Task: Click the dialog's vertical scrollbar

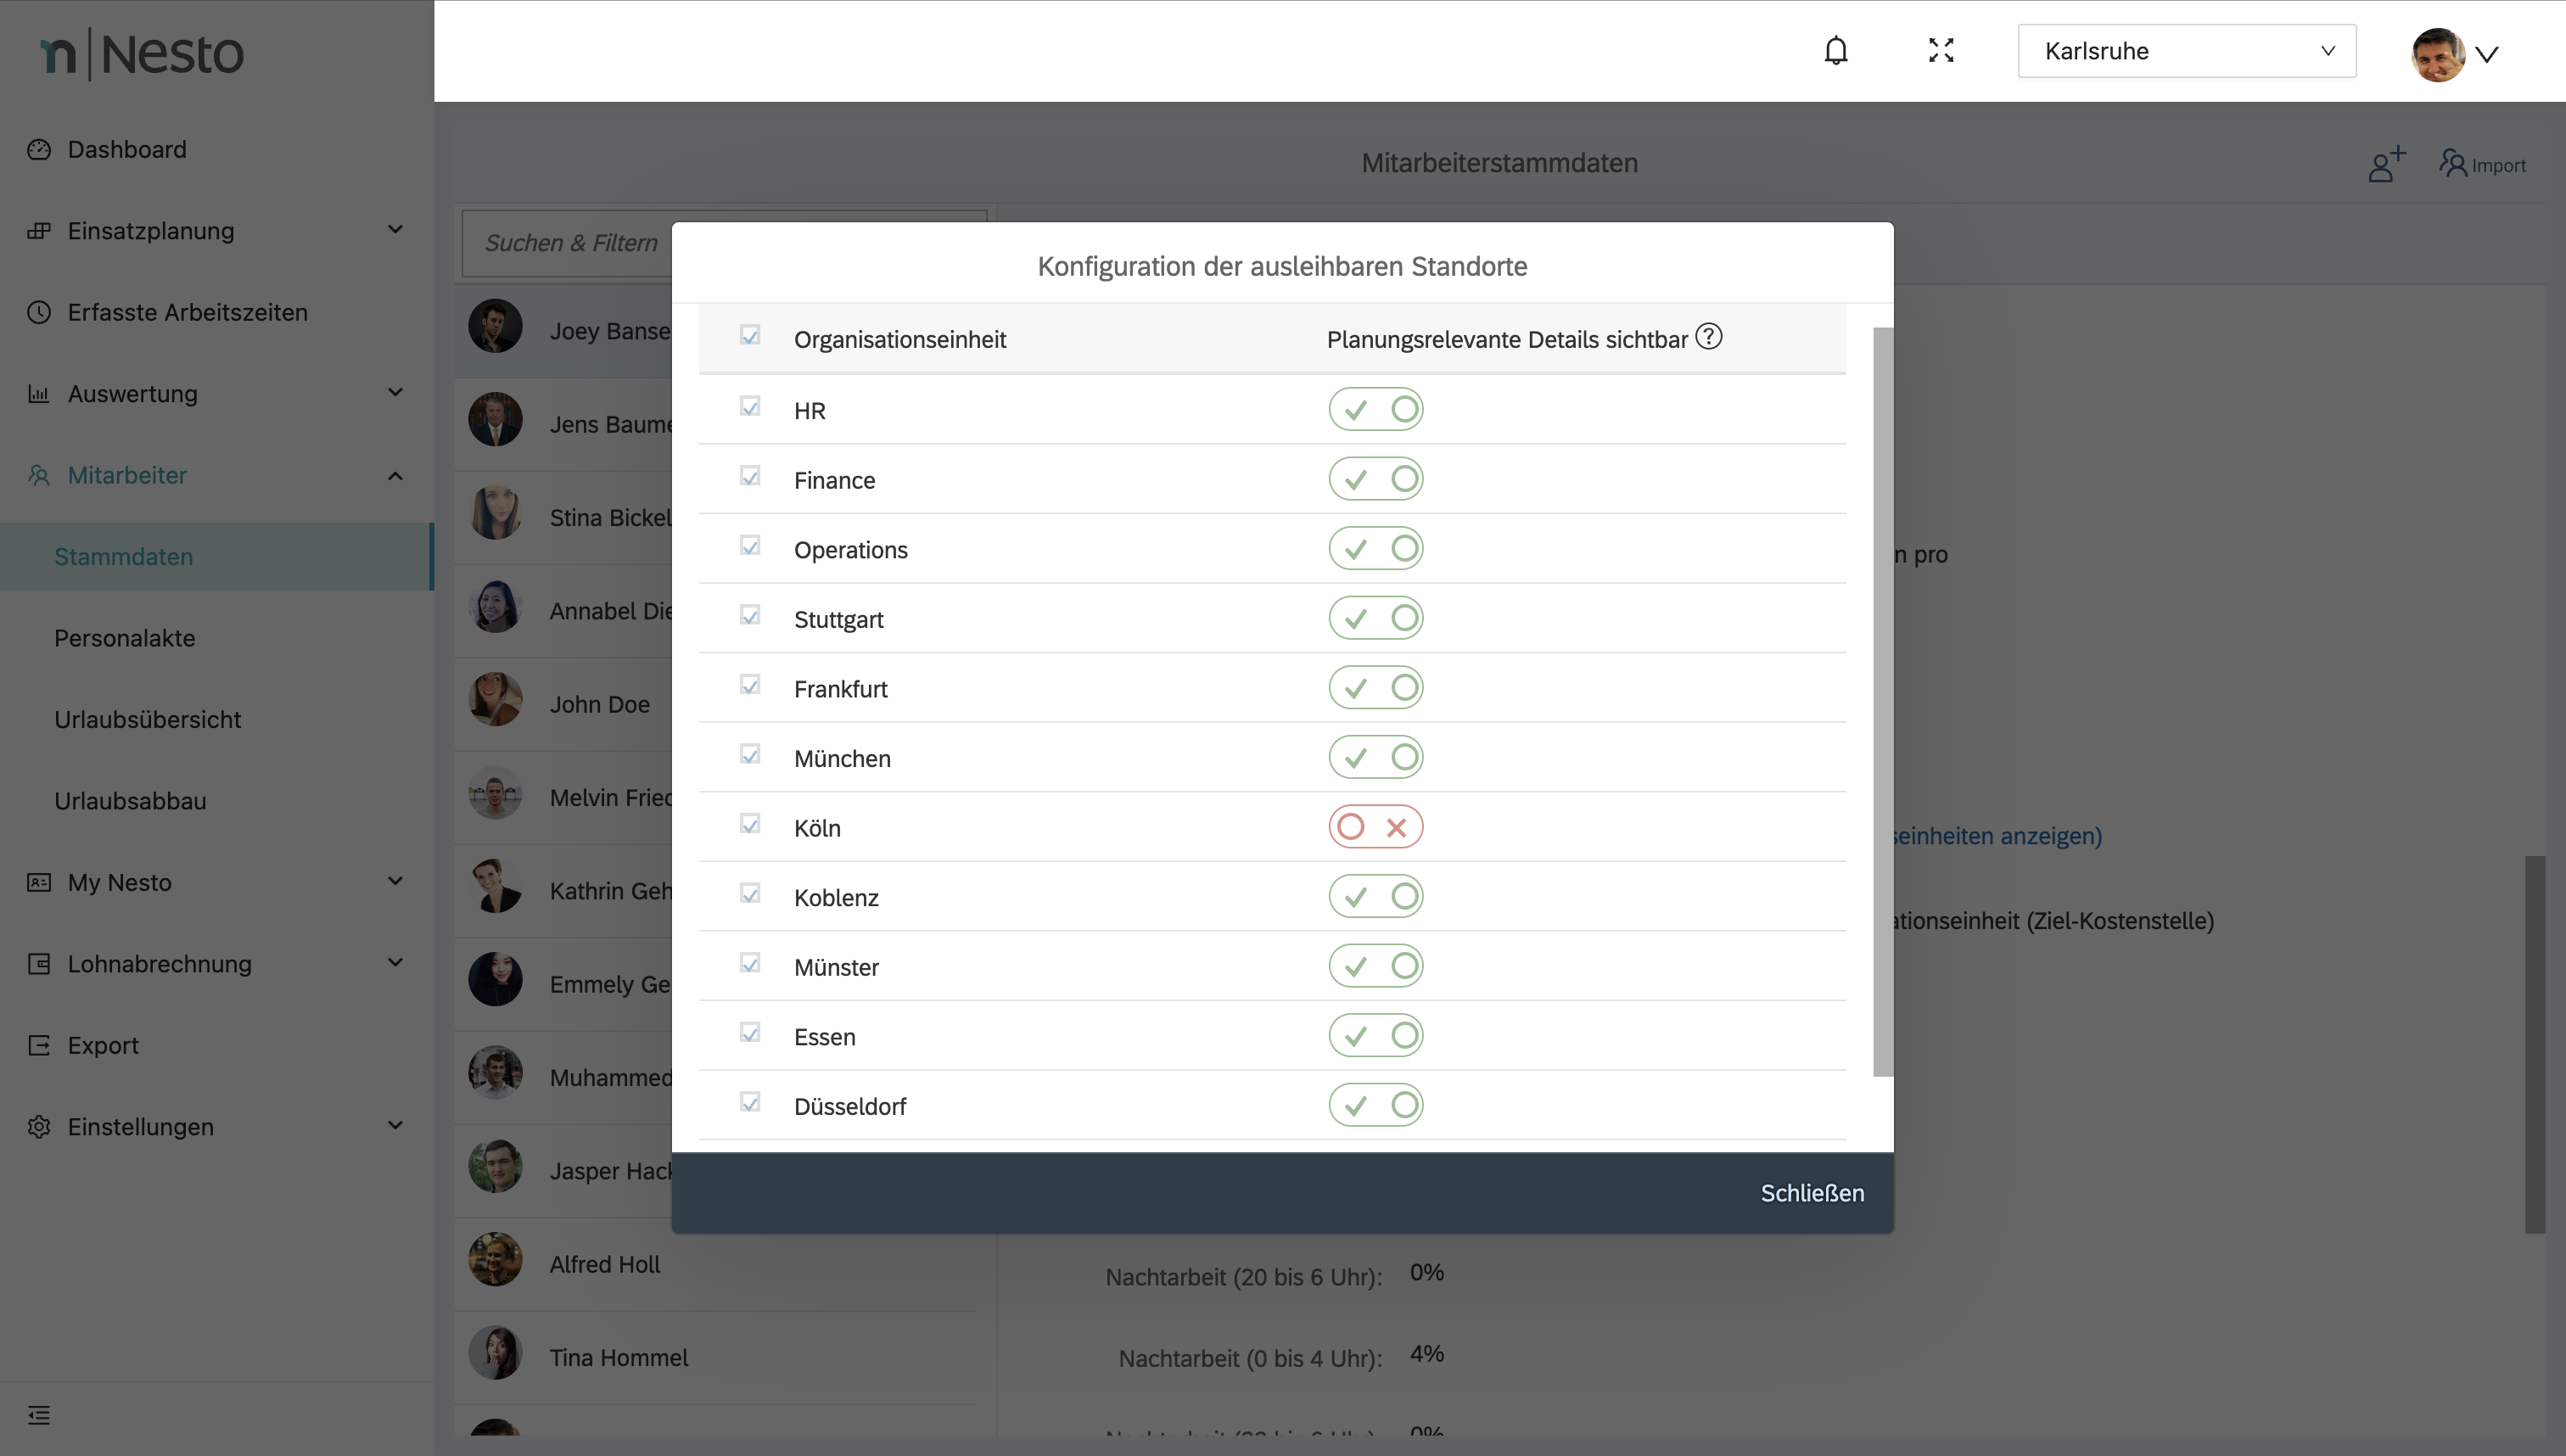Action: click(x=1882, y=700)
